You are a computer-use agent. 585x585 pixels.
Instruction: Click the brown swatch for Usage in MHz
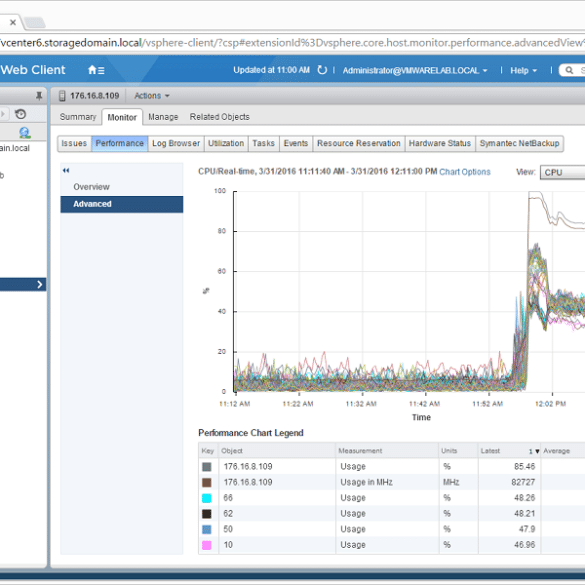(207, 482)
